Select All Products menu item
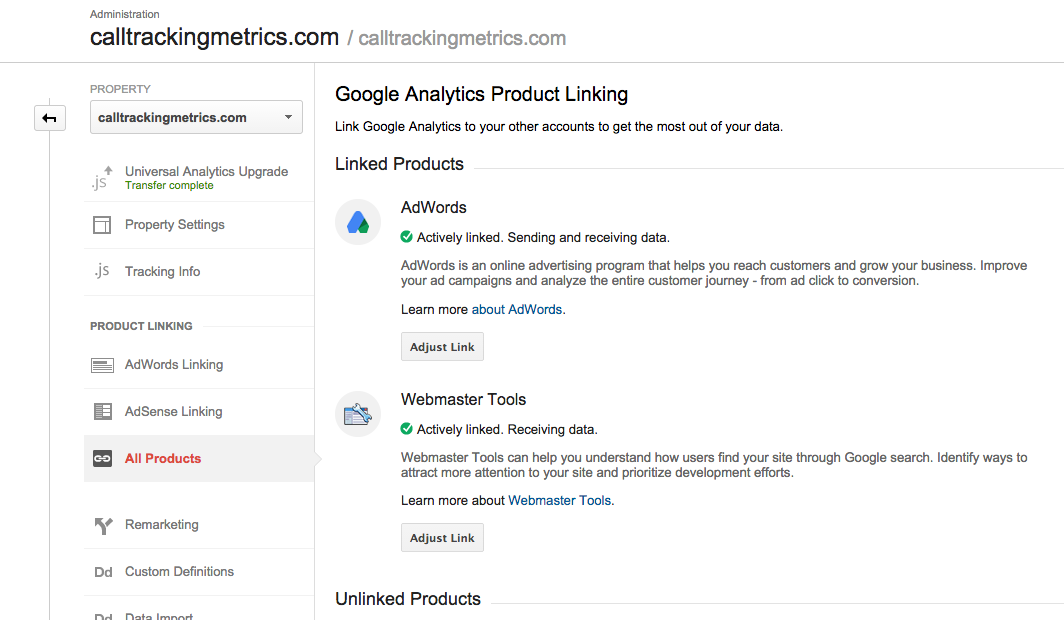 pyautogui.click(x=163, y=459)
